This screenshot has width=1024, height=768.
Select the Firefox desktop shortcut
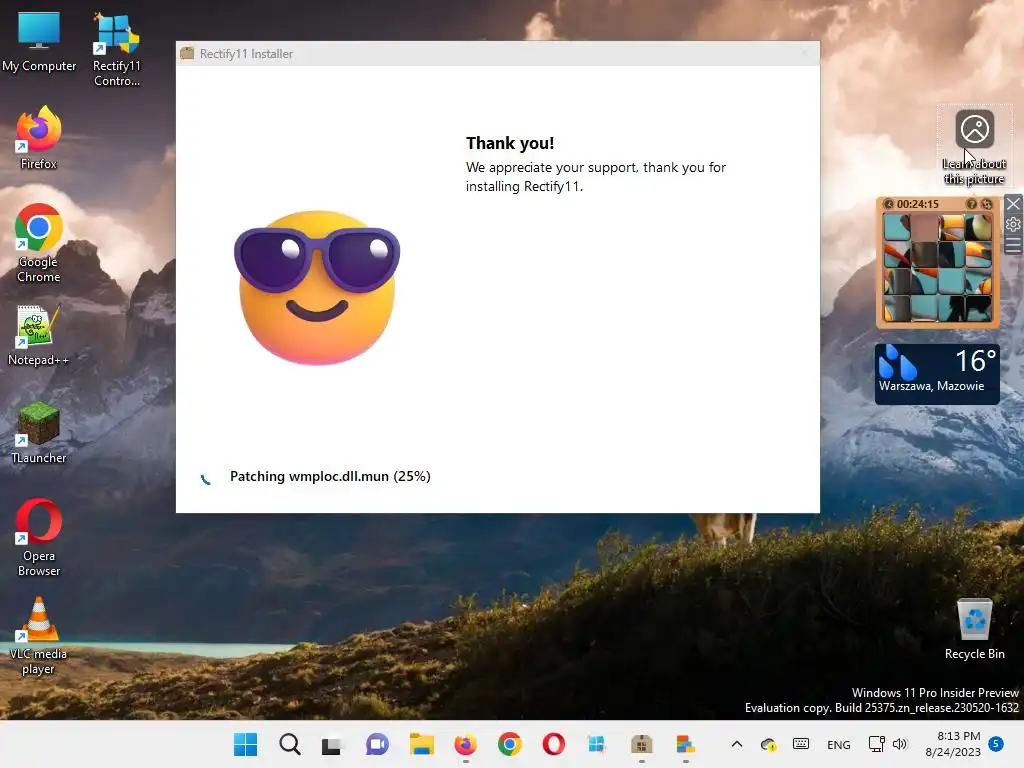tap(39, 138)
